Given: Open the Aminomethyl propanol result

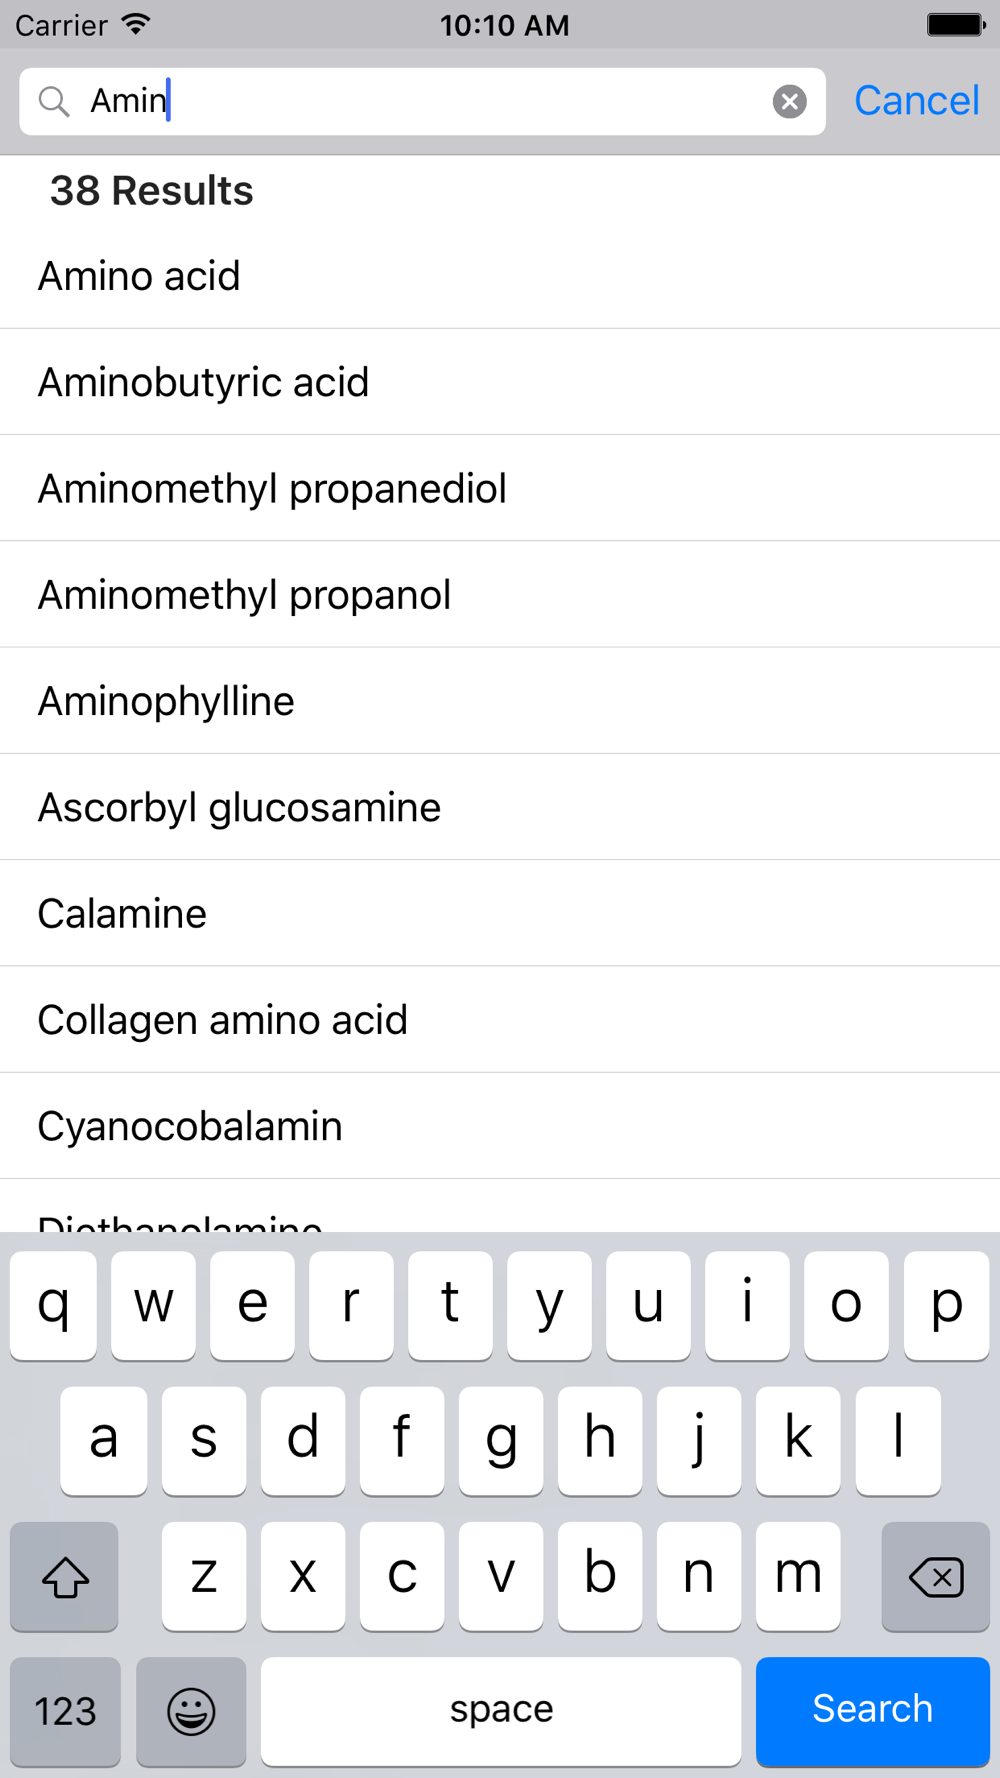Looking at the screenshot, I should coord(500,595).
